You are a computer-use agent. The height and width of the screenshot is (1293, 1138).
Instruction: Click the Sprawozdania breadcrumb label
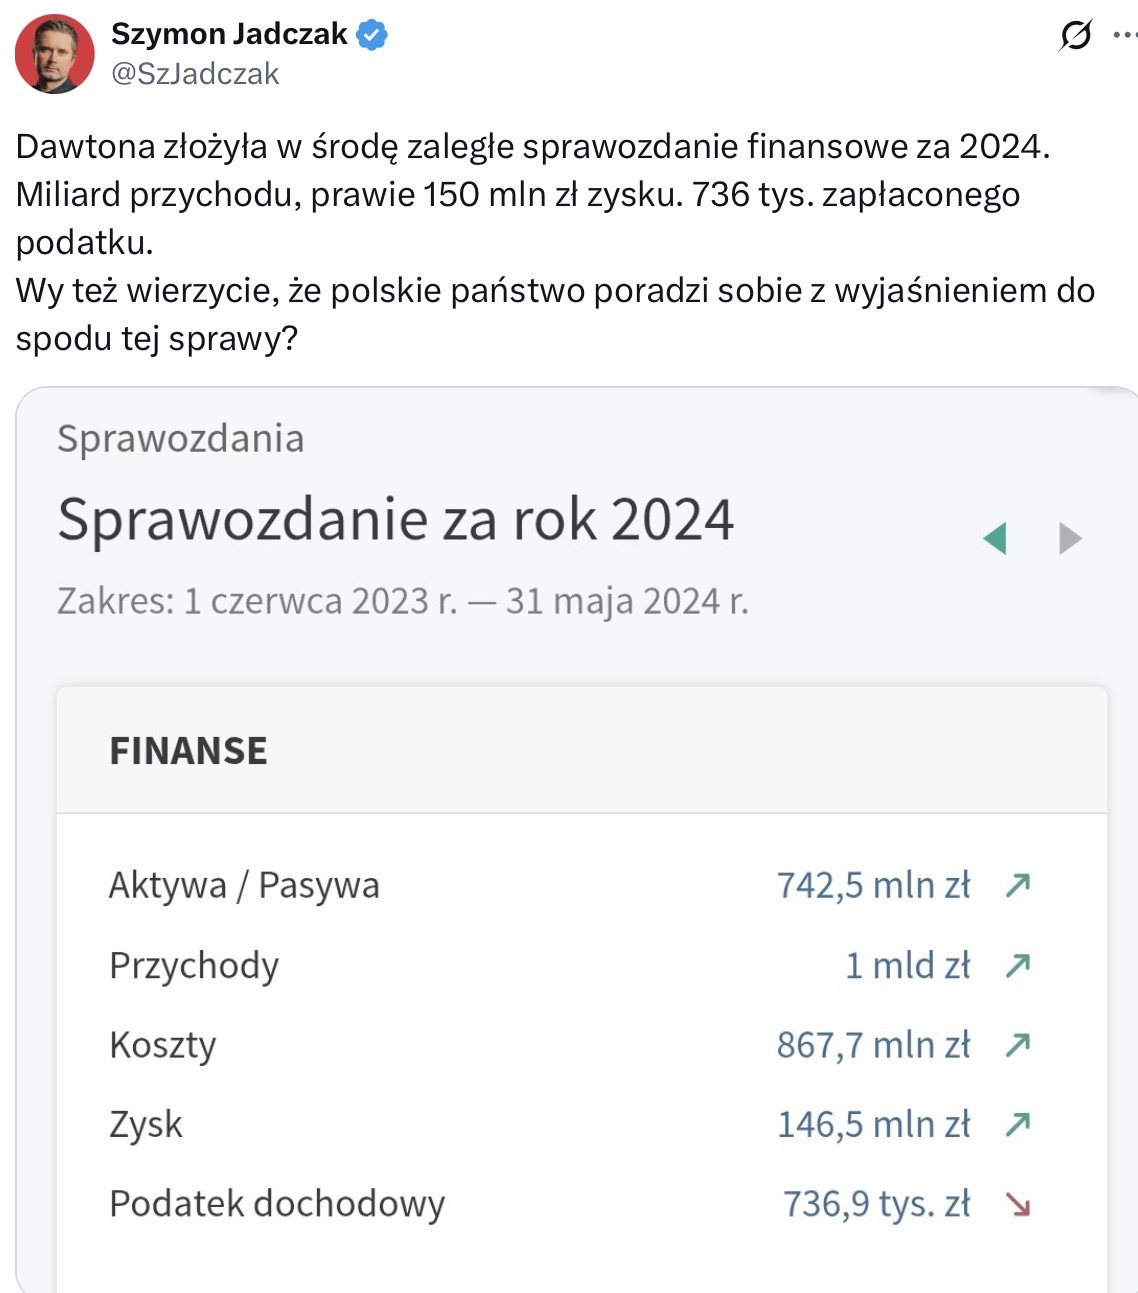180,439
